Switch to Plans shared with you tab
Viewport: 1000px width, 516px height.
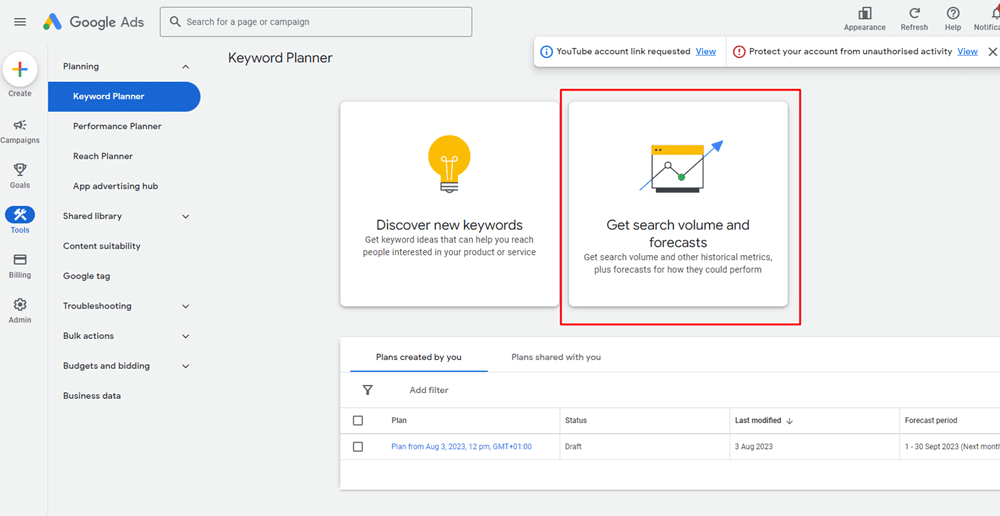556,357
